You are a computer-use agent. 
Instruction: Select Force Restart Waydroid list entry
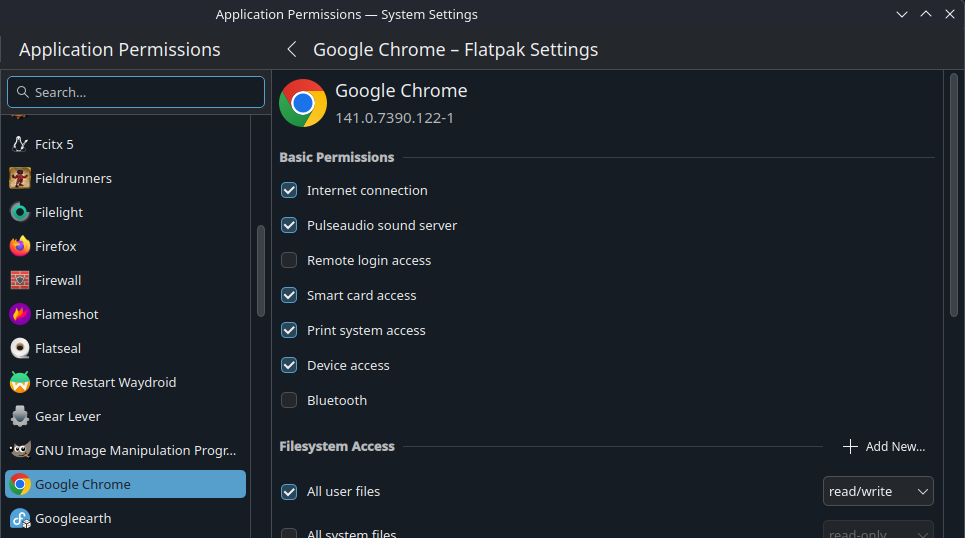(105, 382)
